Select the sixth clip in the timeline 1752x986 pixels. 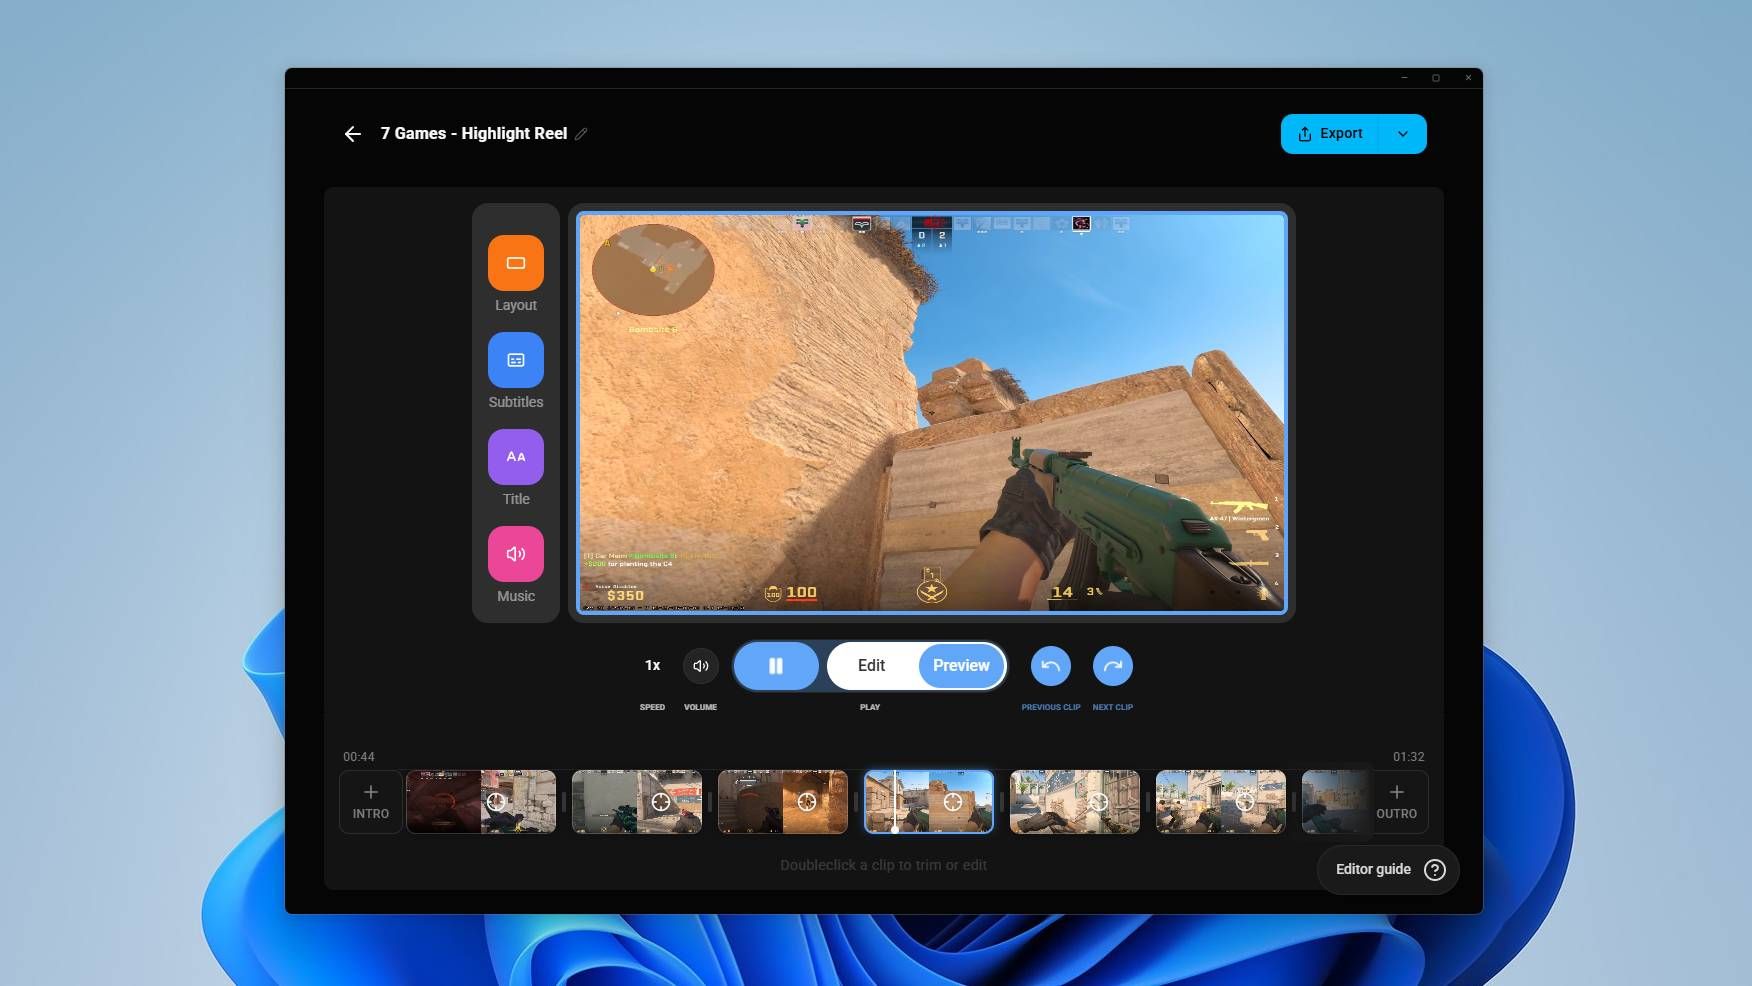click(1221, 801)
